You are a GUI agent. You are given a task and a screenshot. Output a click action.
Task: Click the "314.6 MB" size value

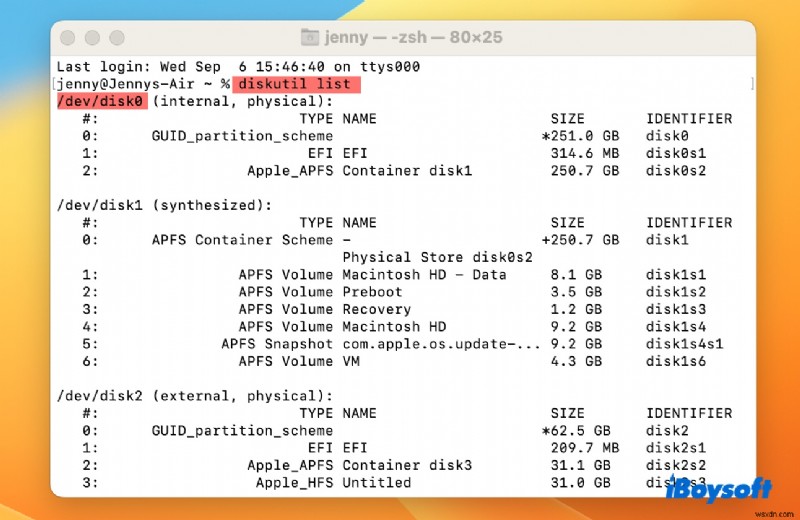(585, 154)
